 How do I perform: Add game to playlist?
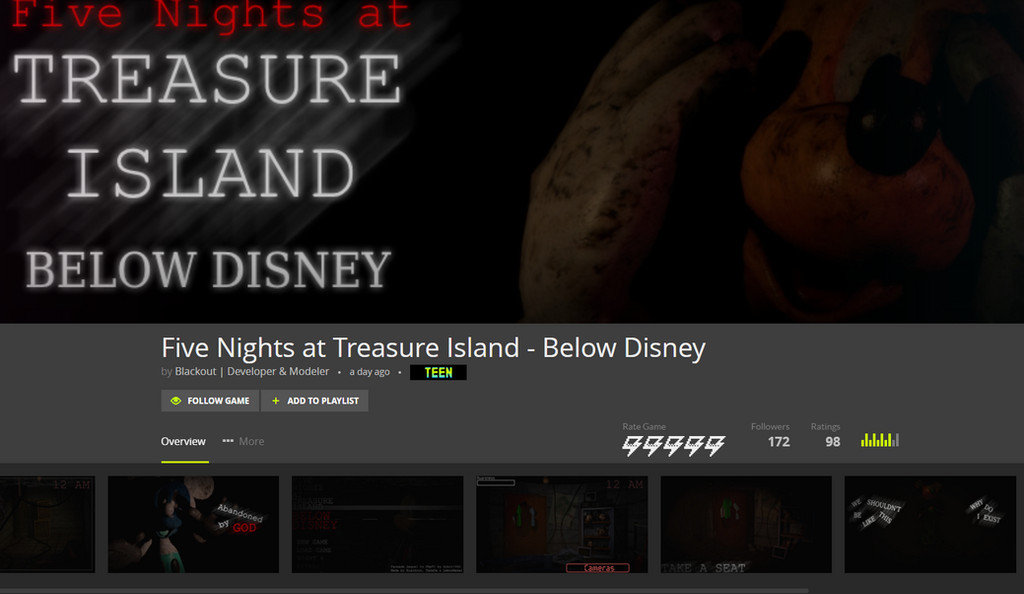[315, 401]
